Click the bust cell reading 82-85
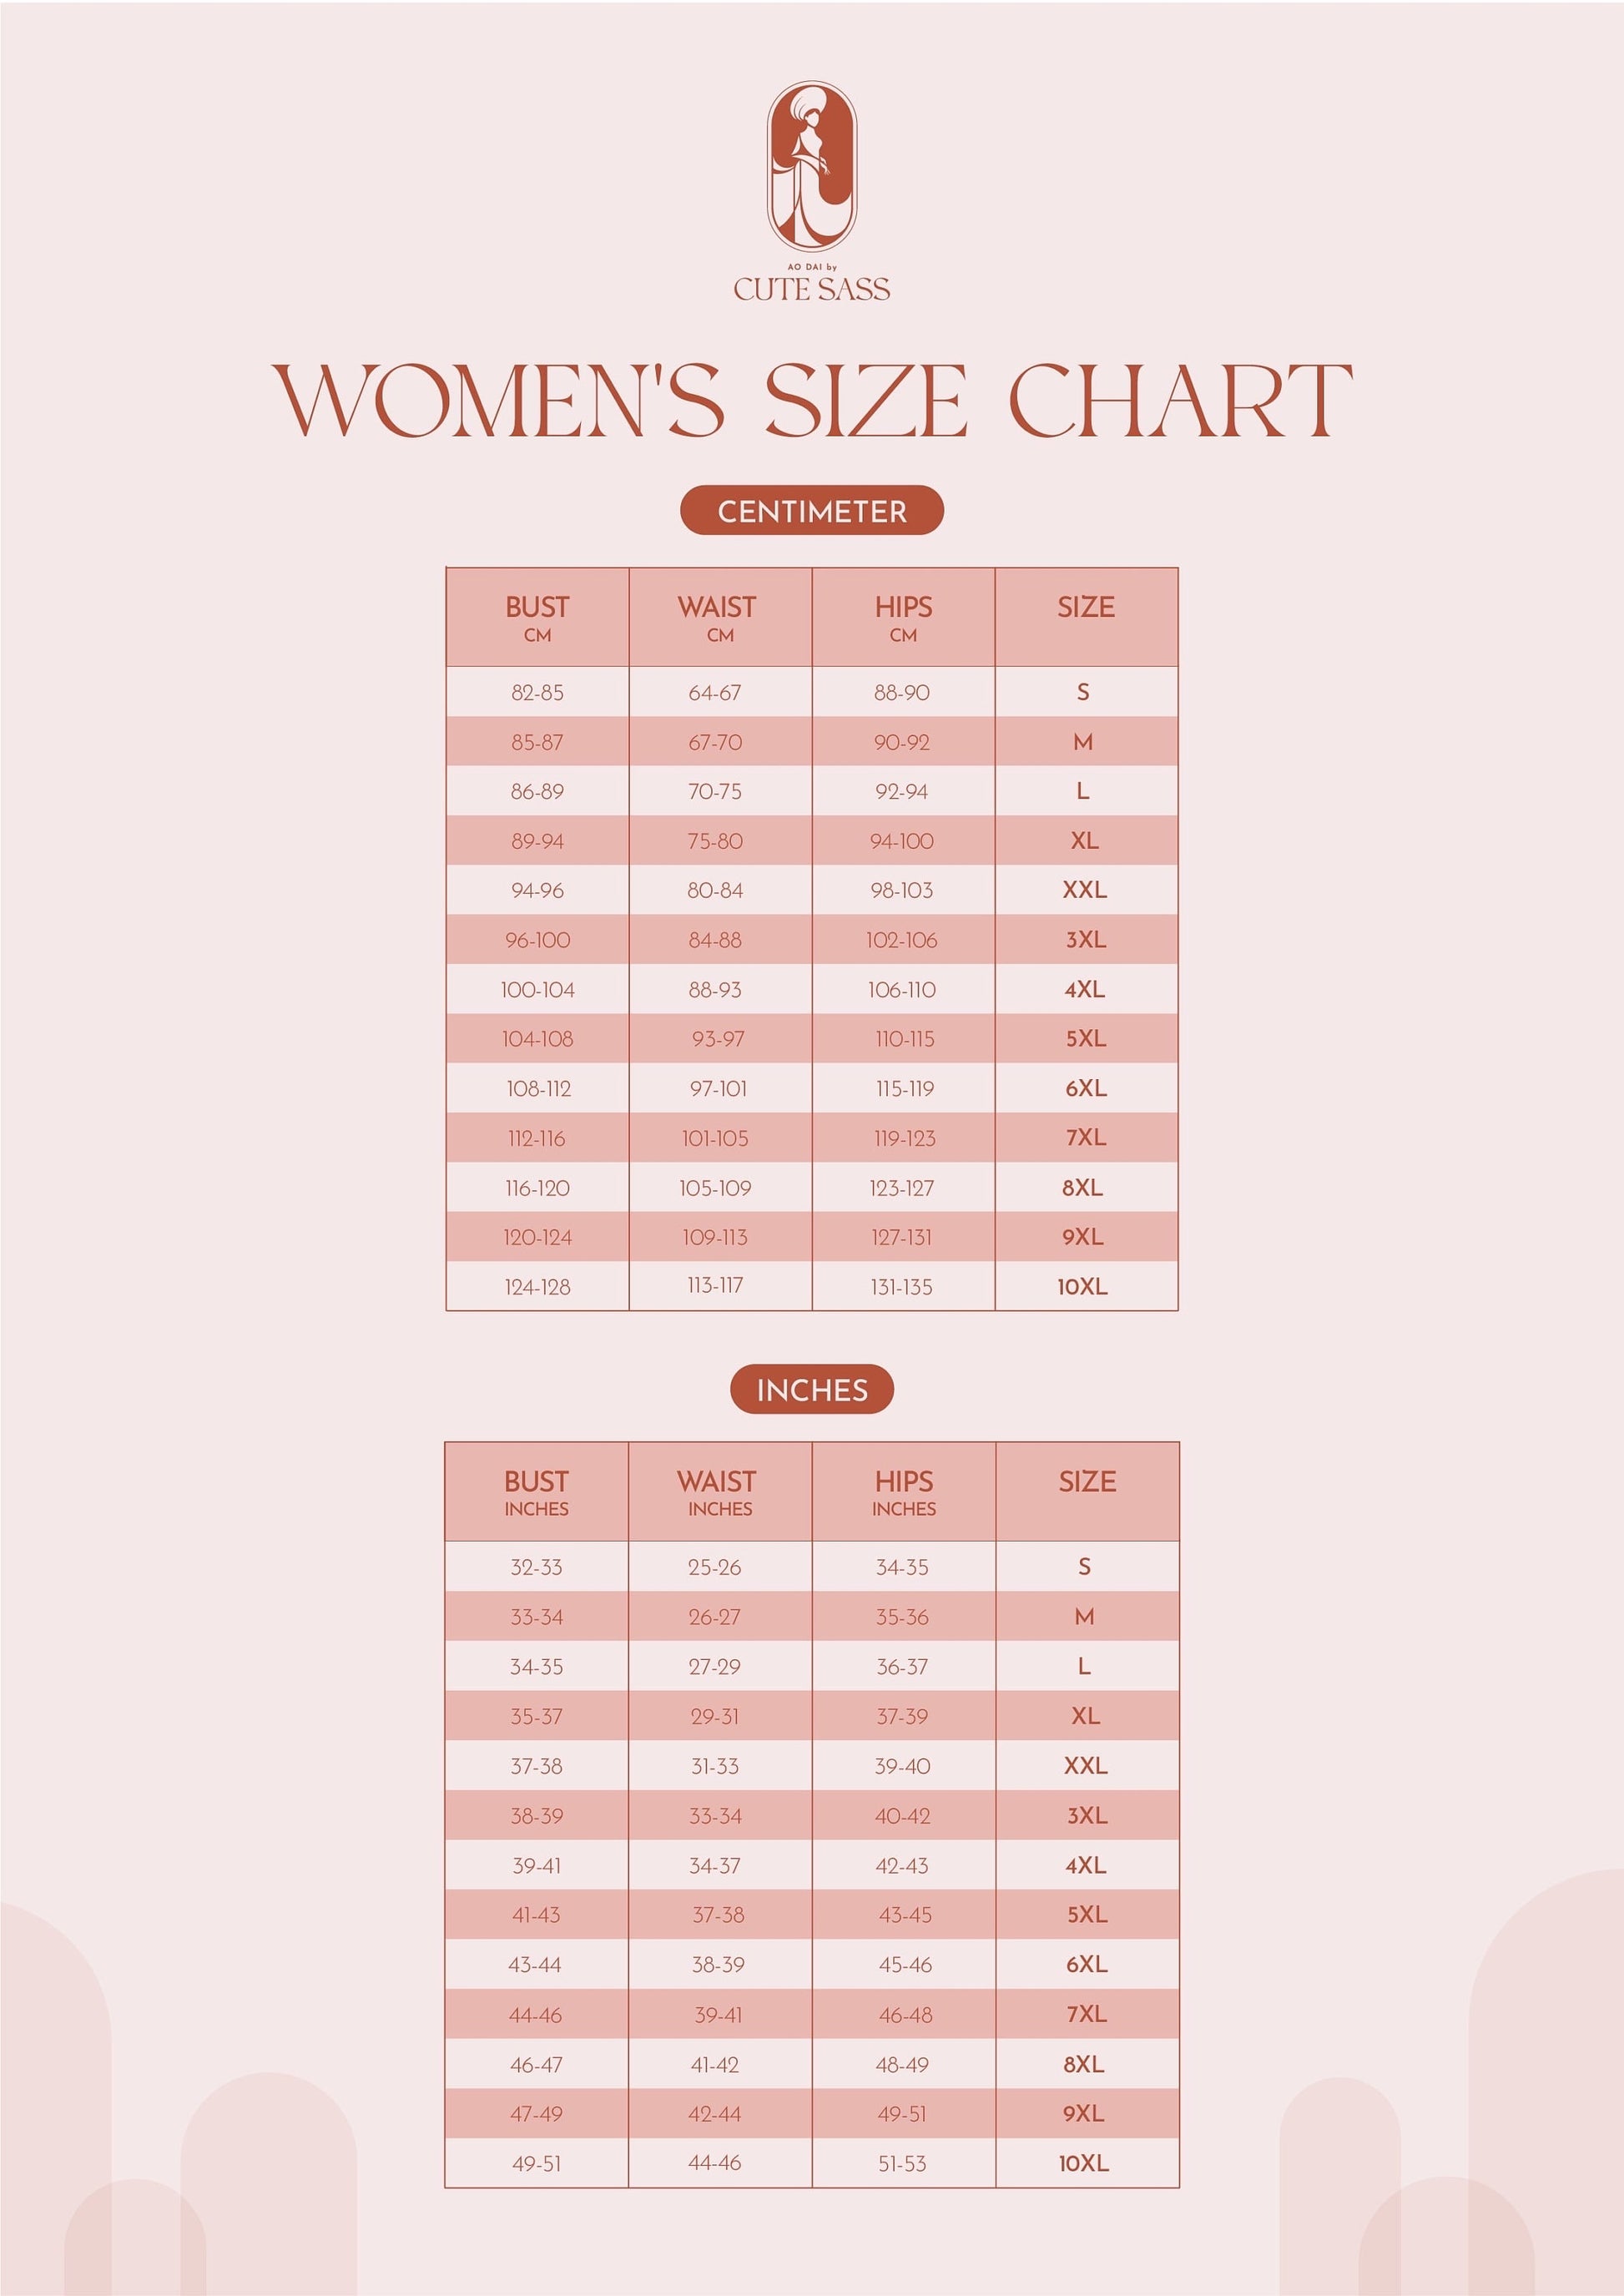This screenshot has height=2296, width=1624. pos(537,692)
